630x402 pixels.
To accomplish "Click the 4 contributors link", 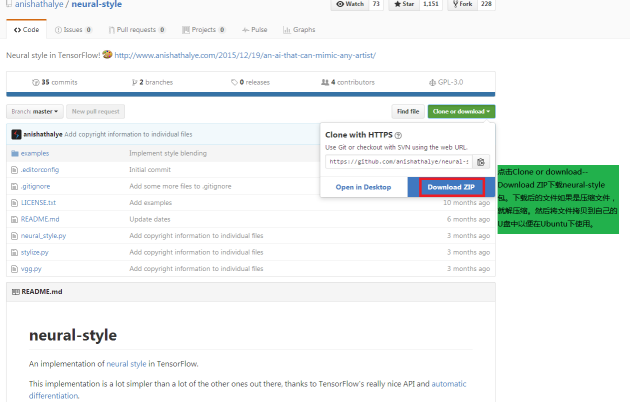I will pos(348,82).
